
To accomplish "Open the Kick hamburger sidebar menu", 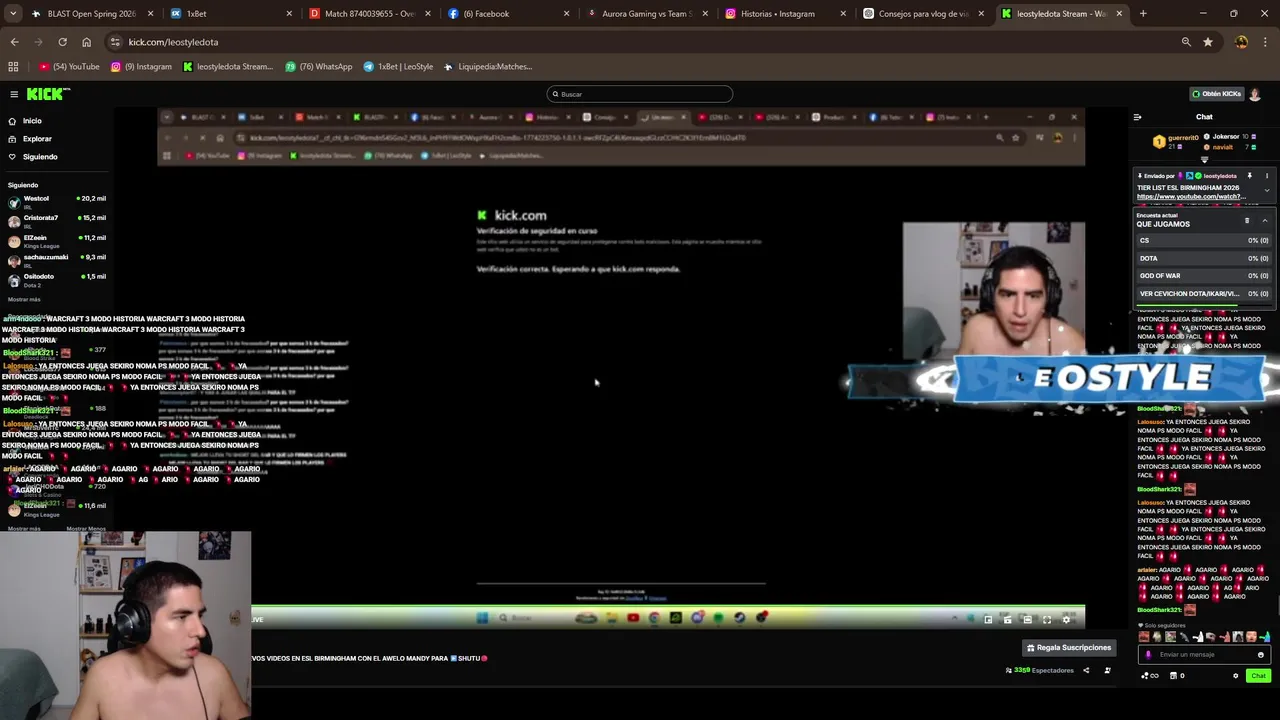I will tap(14, 94).
